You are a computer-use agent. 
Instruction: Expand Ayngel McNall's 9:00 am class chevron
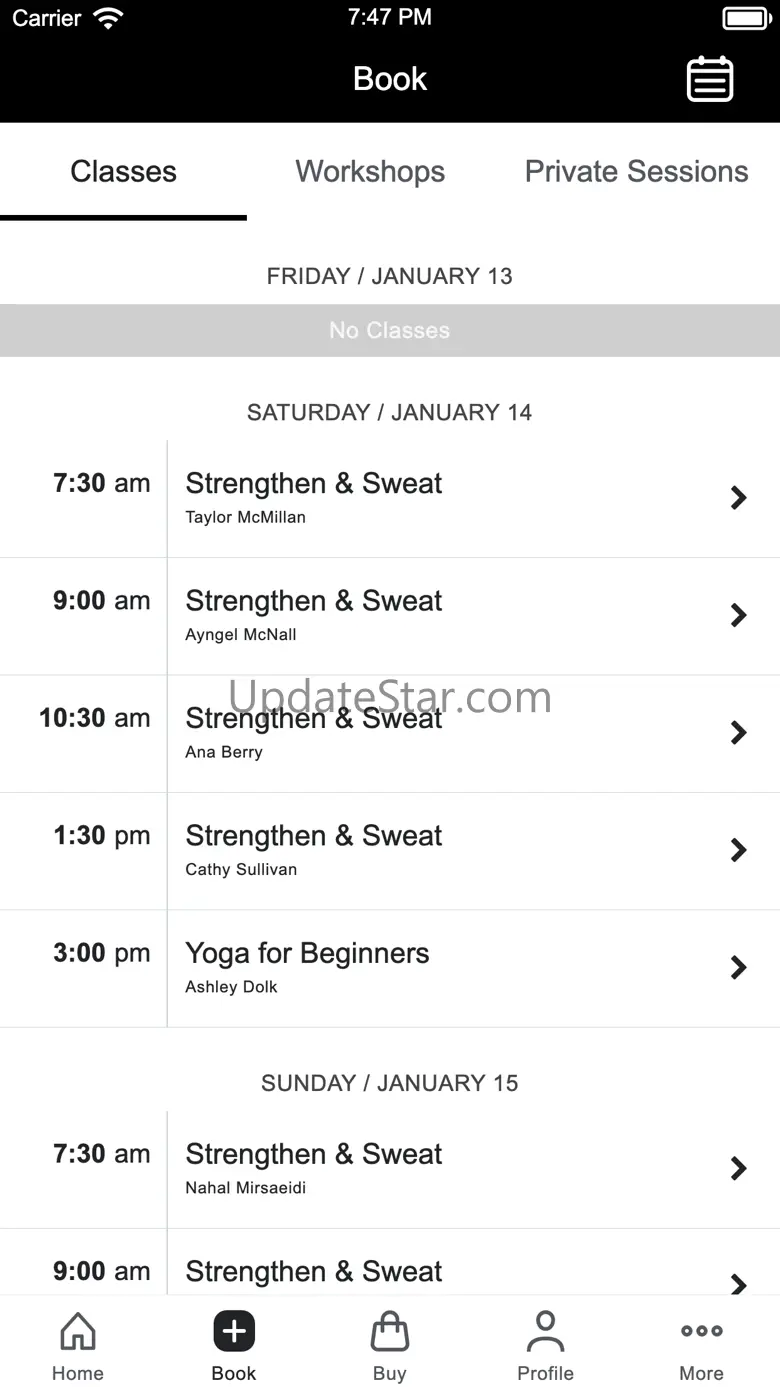tap(739, 615)
